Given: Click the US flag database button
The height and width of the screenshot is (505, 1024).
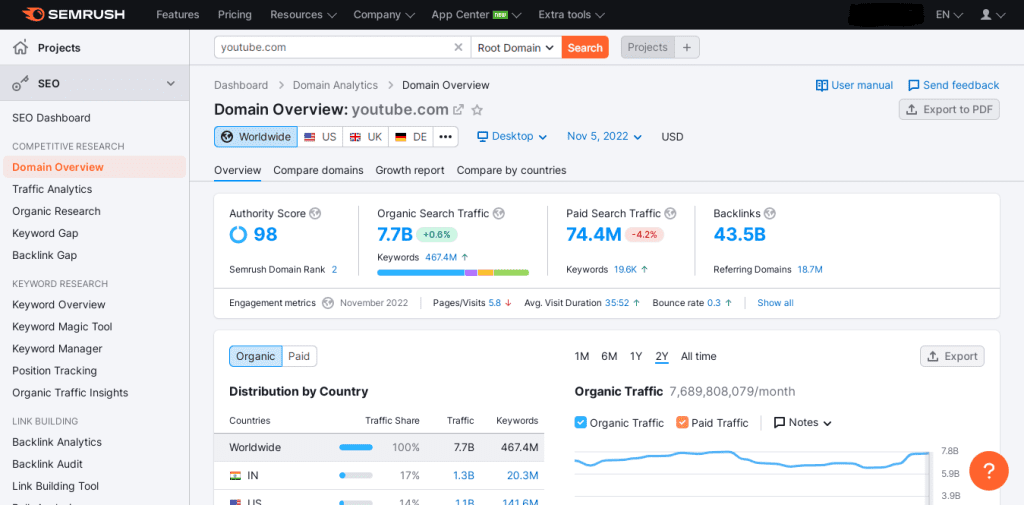Looking at the screenshot, I should click(x=320, y=137).
